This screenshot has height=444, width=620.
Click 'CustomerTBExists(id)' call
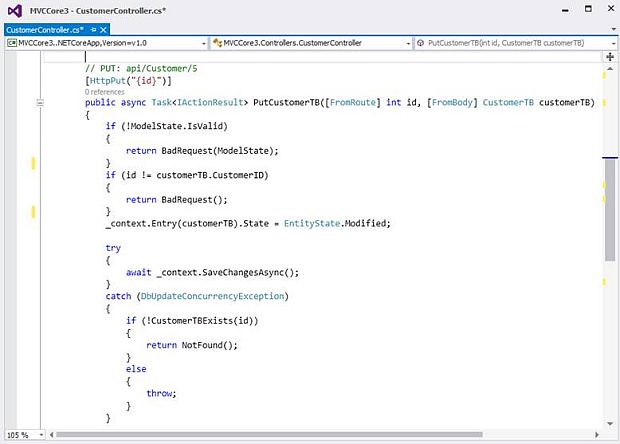[202, 321]
